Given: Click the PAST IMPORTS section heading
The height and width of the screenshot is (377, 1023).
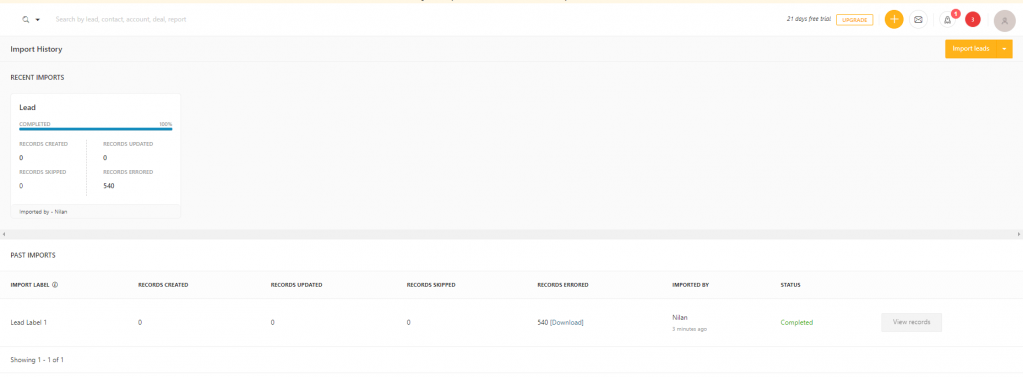Looking at the screenshot, I should click(33, 255).
